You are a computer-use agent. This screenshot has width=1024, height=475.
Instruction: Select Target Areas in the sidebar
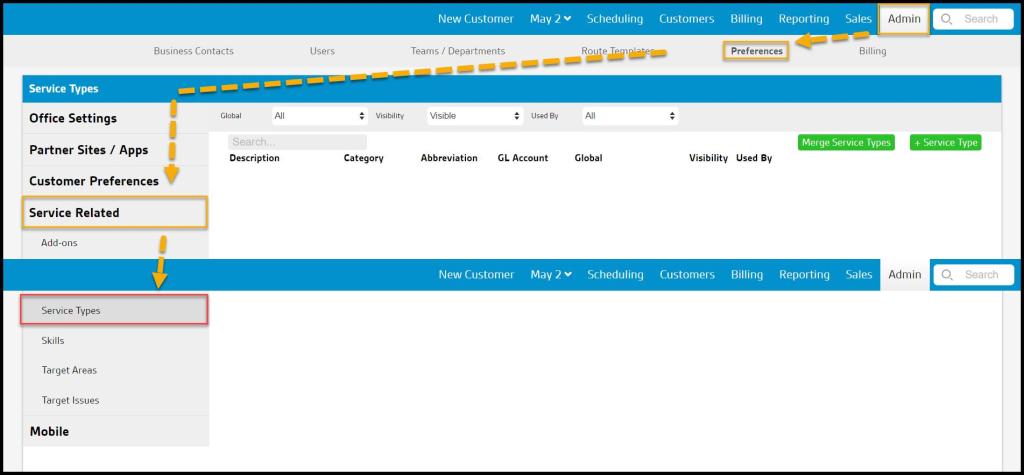pos(69,370)
